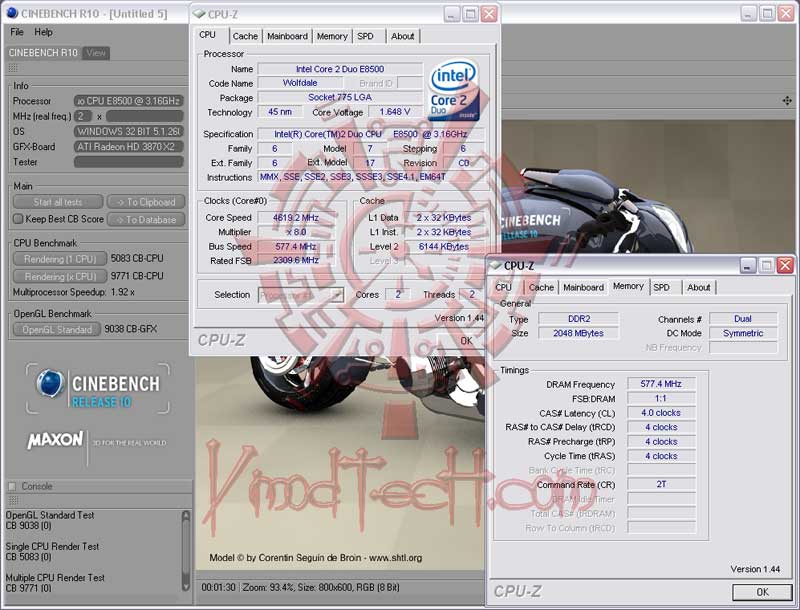Select the SPD tab in the CPU-Z Memory window

(x=661, y=287)
